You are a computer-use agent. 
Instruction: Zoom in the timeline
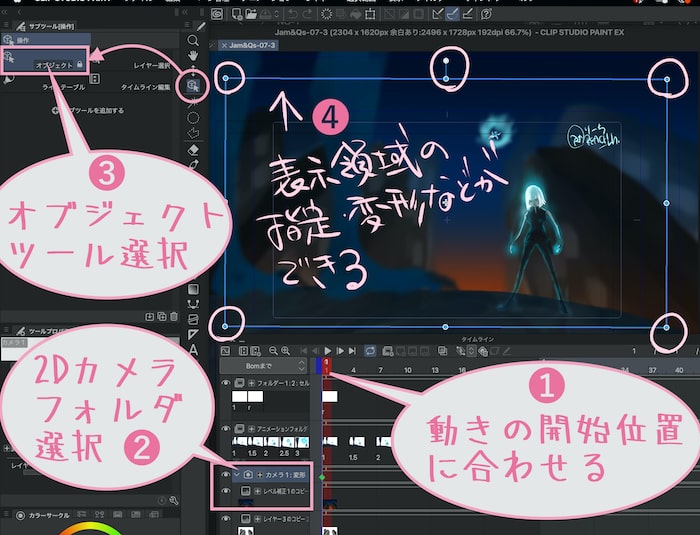click(285, 351)
